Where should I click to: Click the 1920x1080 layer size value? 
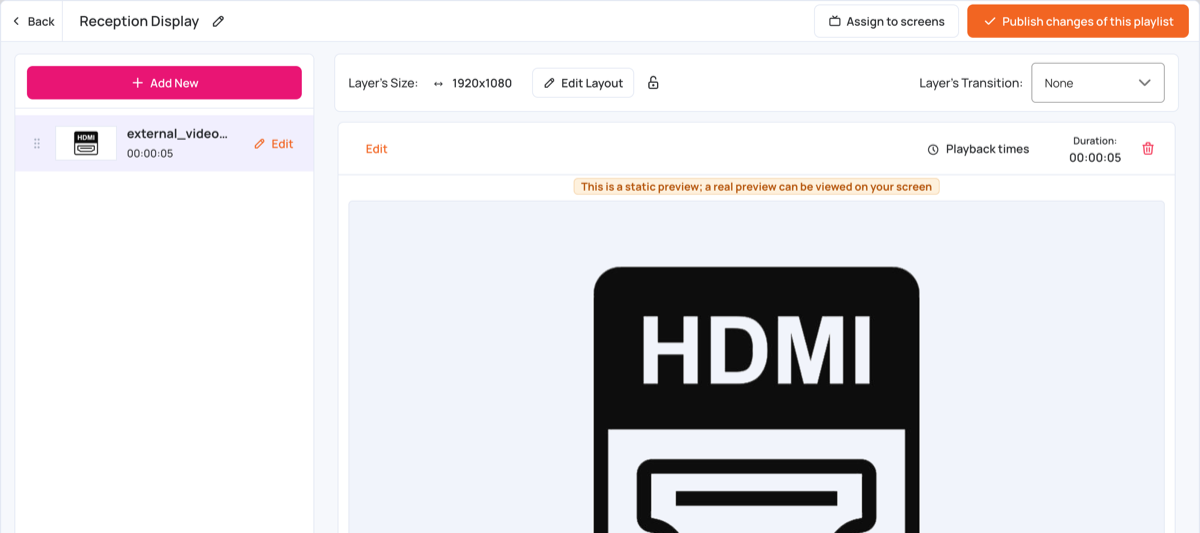(482, 83)
